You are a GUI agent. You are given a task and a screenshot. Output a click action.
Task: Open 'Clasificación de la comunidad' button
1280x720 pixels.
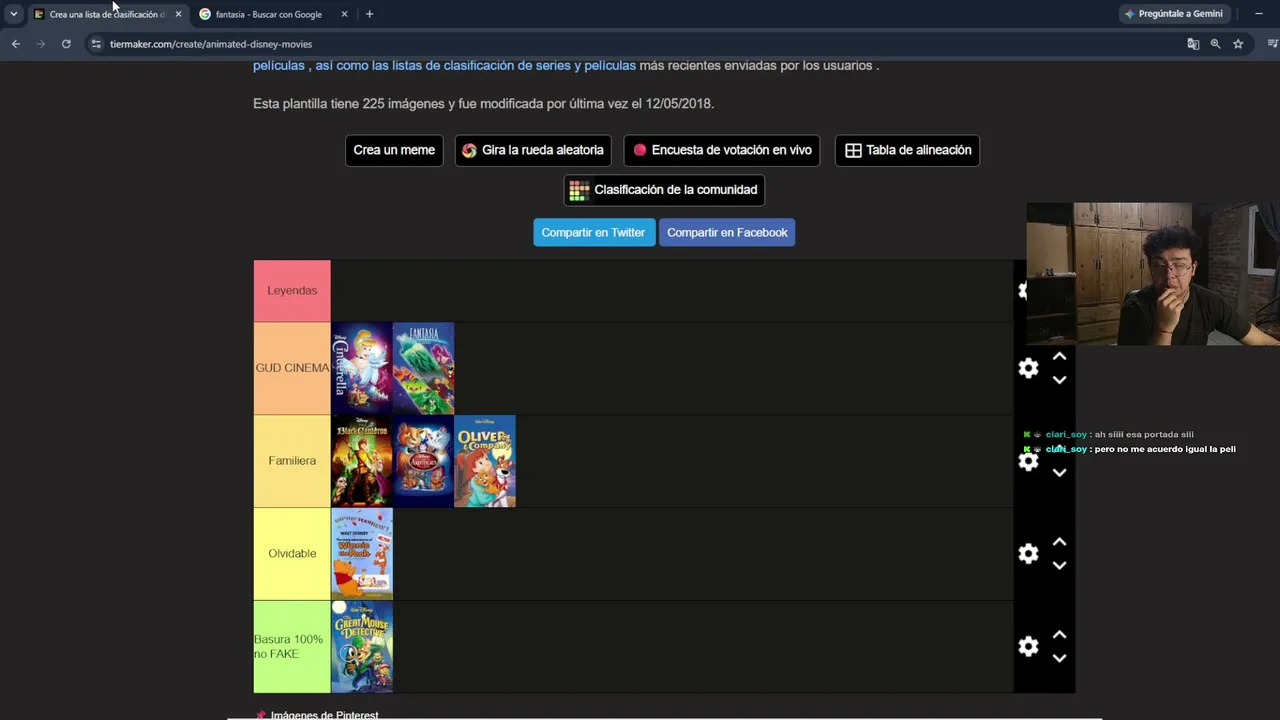665,190
